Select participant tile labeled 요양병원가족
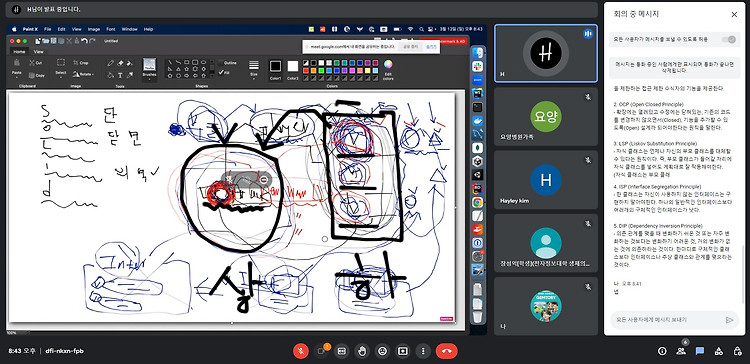Screen dimensions: 750x364 (x=546, y=117)
